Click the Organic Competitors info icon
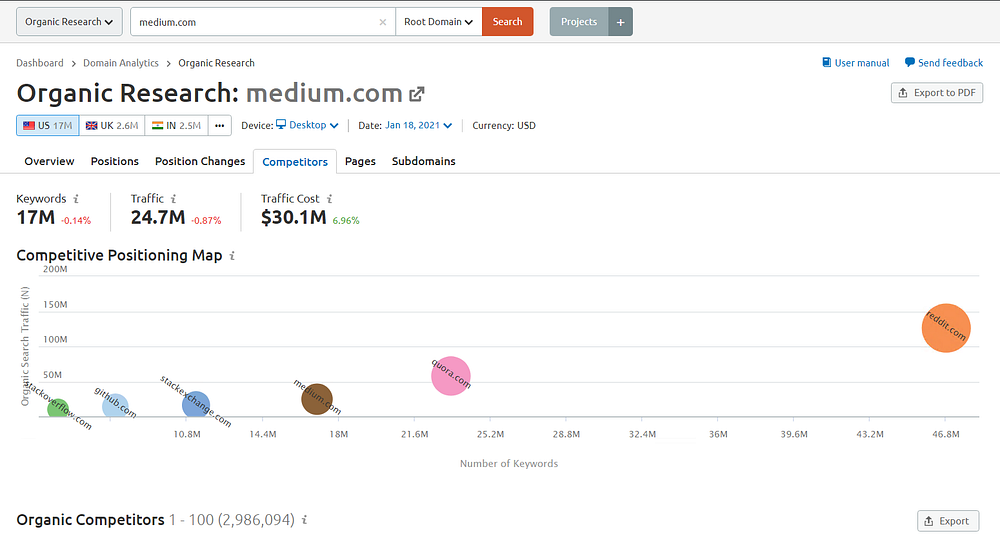Screen dimensions: 1000x536 click(304, 520)
